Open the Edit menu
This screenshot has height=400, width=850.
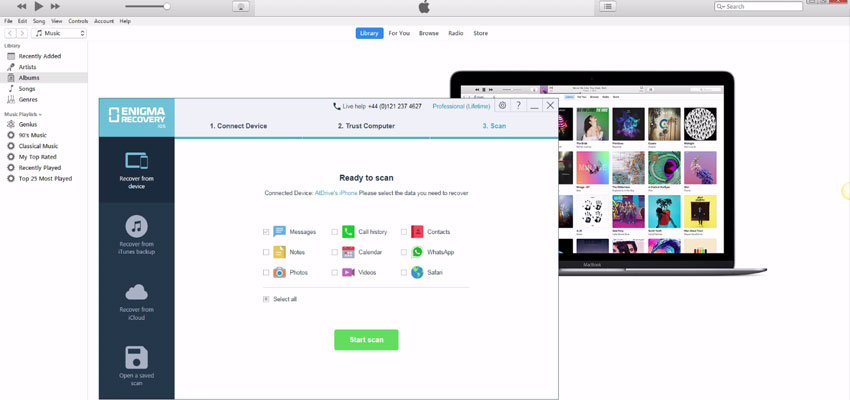point(22,21)
